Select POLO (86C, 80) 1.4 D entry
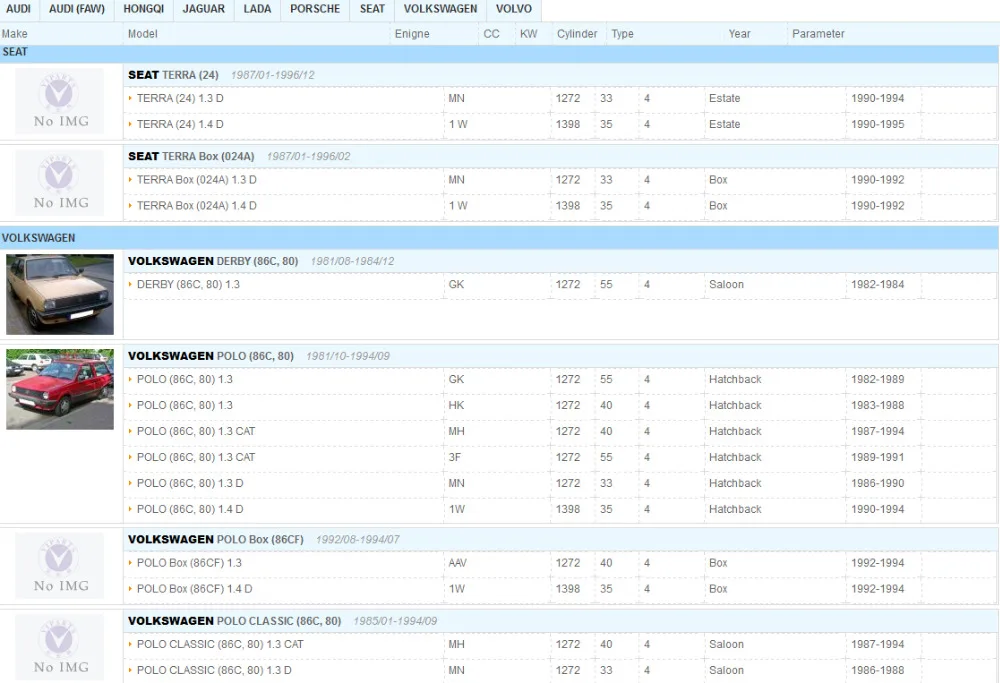The image size is (1000, 683). coord(190,510)
